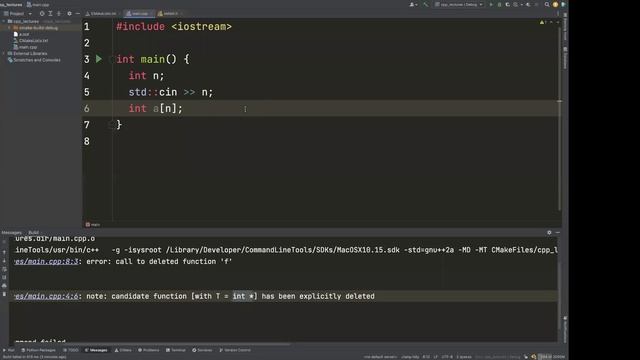Select the Build tab in Messages panel
The image size is (640, 360).
pos(33,232)
